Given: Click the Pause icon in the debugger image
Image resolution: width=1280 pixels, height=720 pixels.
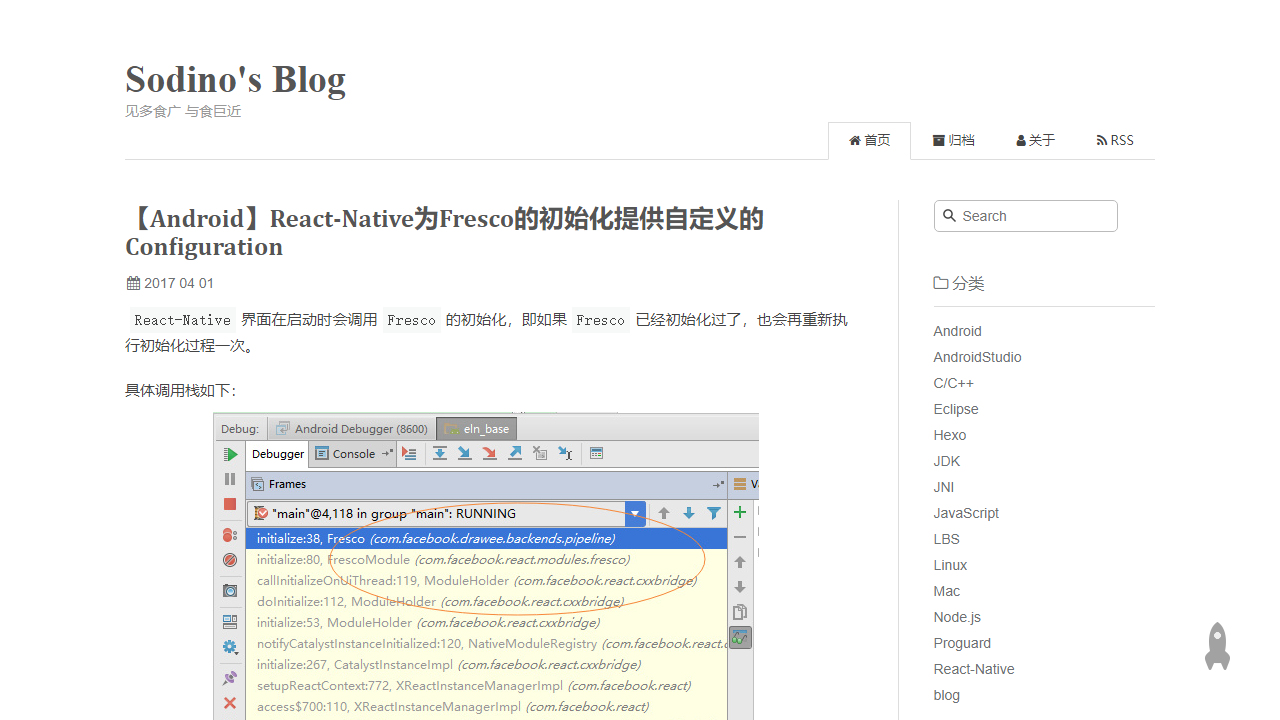Looking at the screenshot, I should click(230, 479).
